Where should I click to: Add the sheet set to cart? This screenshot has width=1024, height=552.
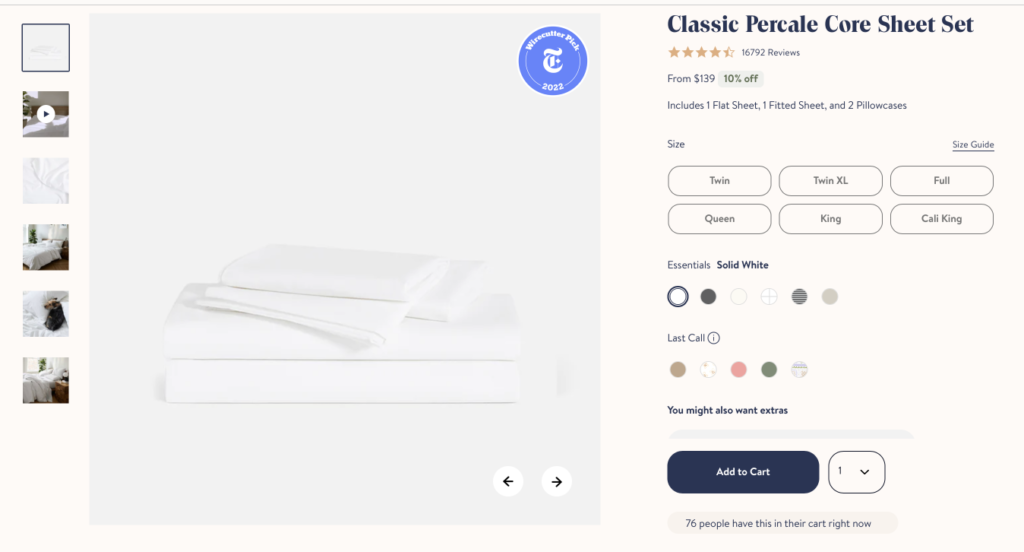(743, 472)
